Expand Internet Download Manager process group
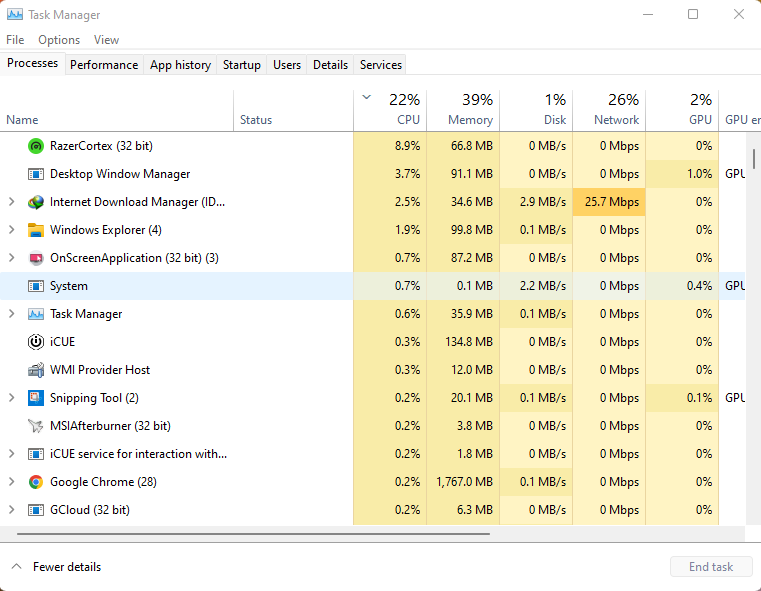 pos(12,202)
